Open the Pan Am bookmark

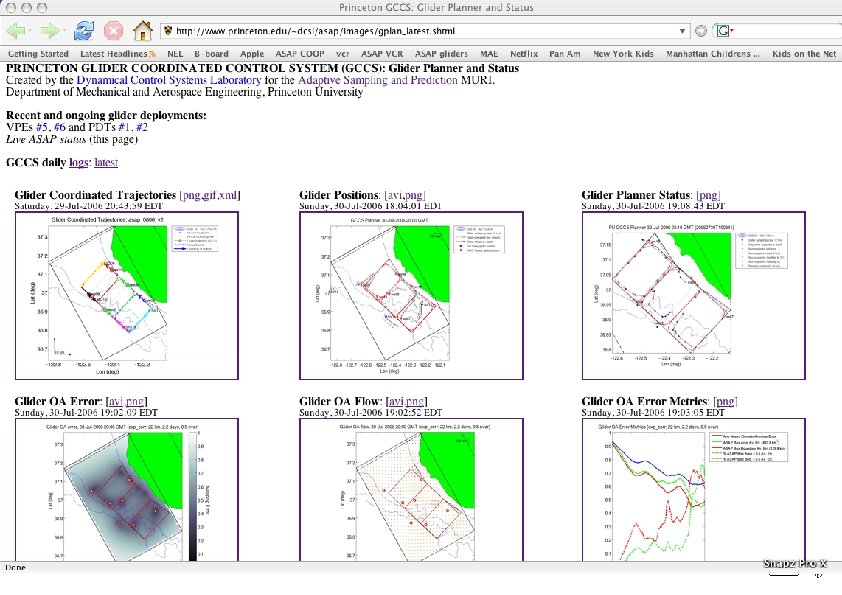[564, 54]
